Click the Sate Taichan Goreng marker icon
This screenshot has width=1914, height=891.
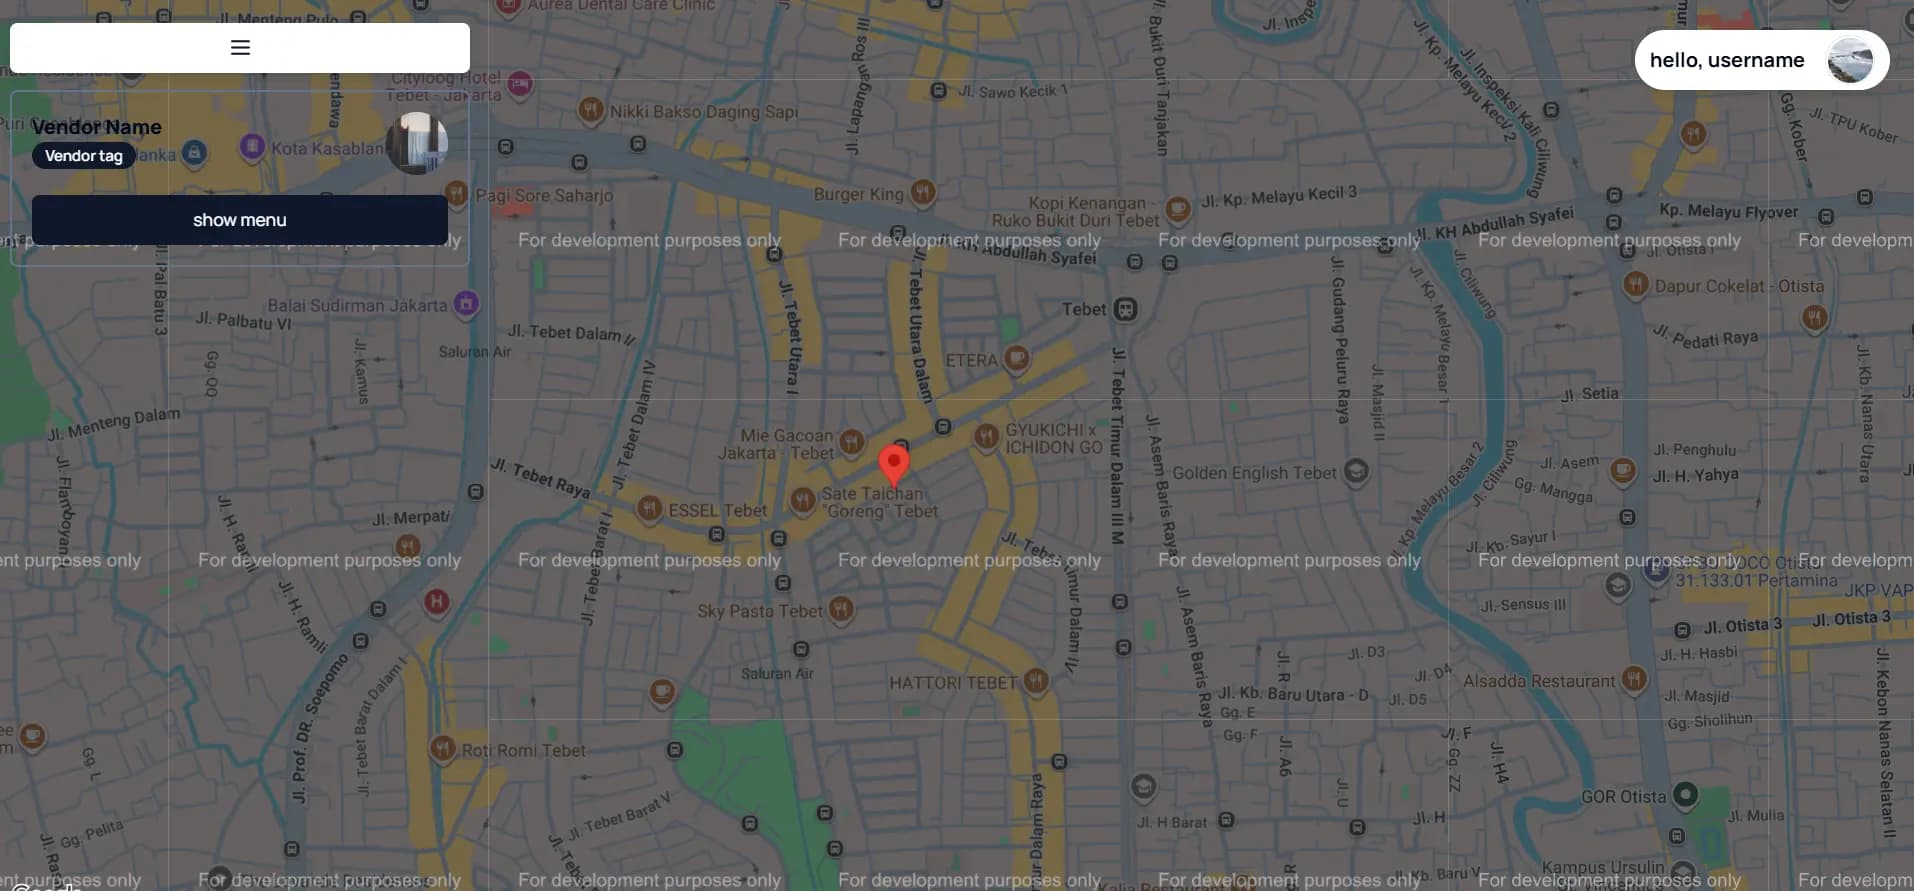point(802,500)
